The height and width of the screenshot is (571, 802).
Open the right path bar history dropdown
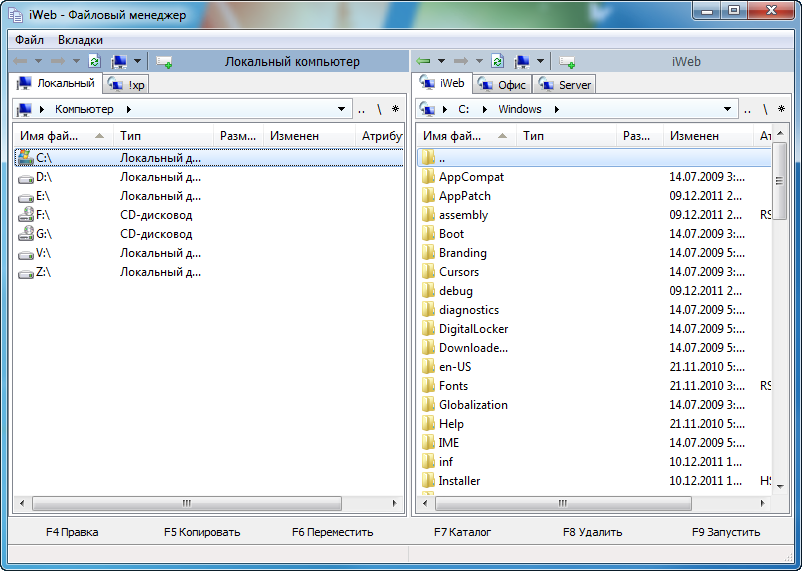tap(728, 109)
